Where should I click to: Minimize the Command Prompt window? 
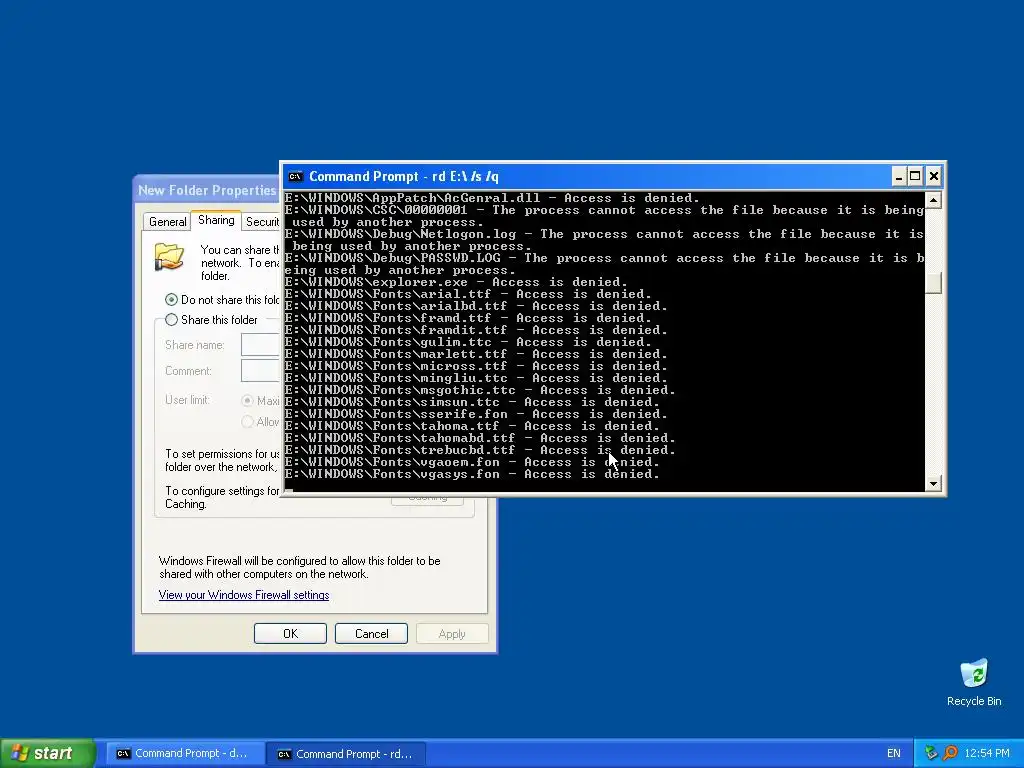click(898, 176)
